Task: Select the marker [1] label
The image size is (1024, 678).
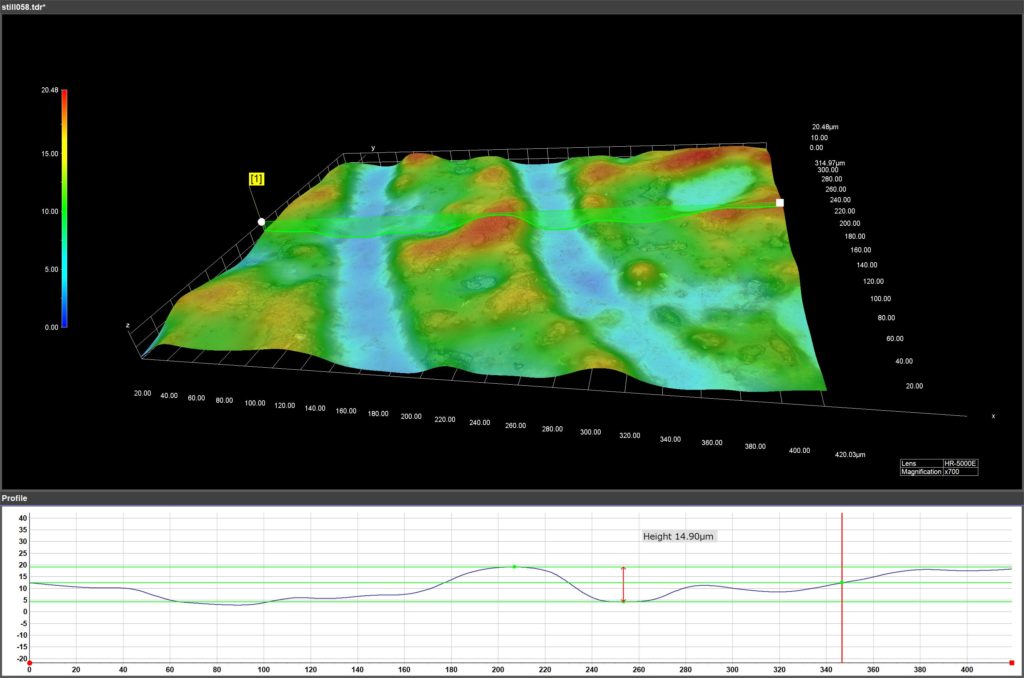Action: coord(256,179)
